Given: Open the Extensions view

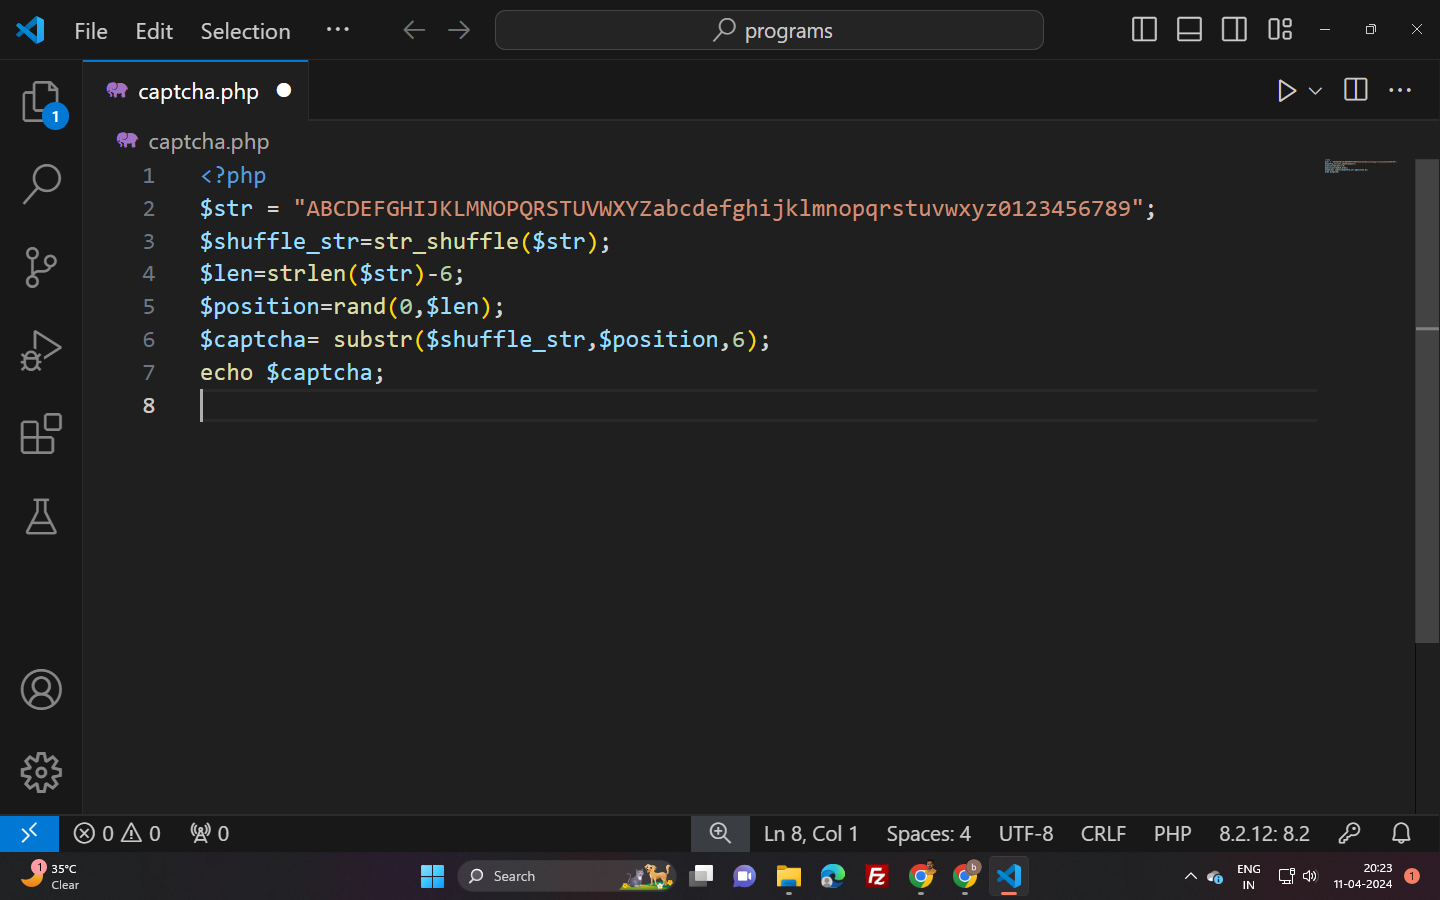Looking at the screenshot, I should pos(41,434).
